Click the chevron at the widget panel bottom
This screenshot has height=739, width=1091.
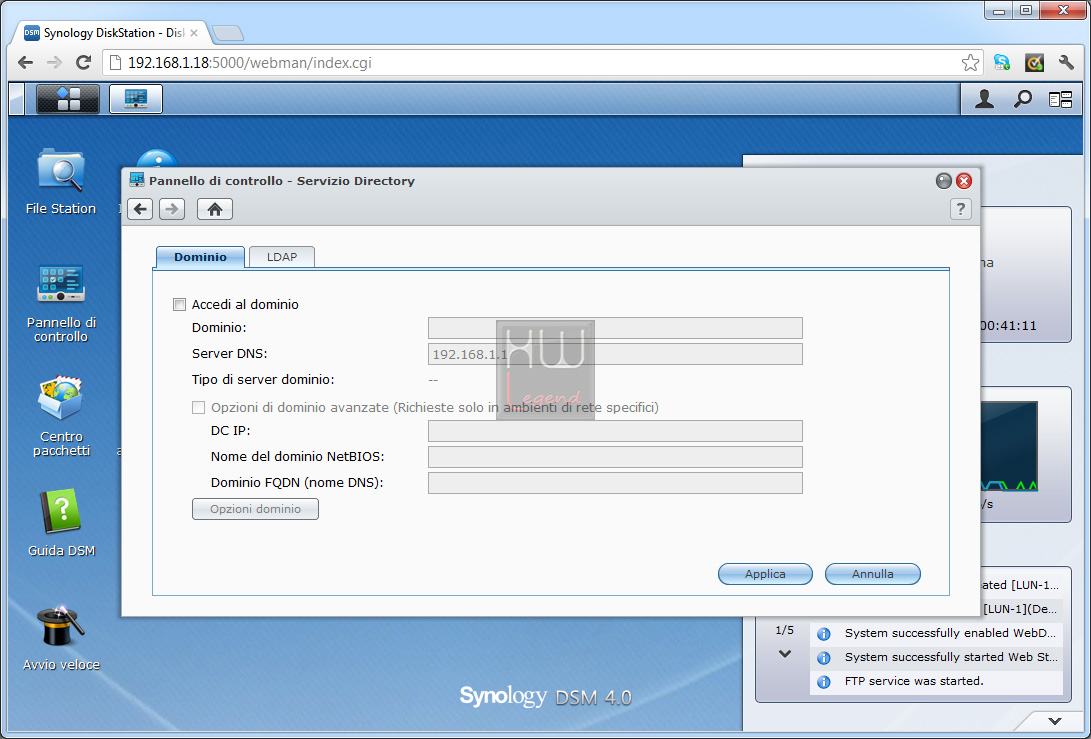pyautogui.click(x=1055, y=721)
